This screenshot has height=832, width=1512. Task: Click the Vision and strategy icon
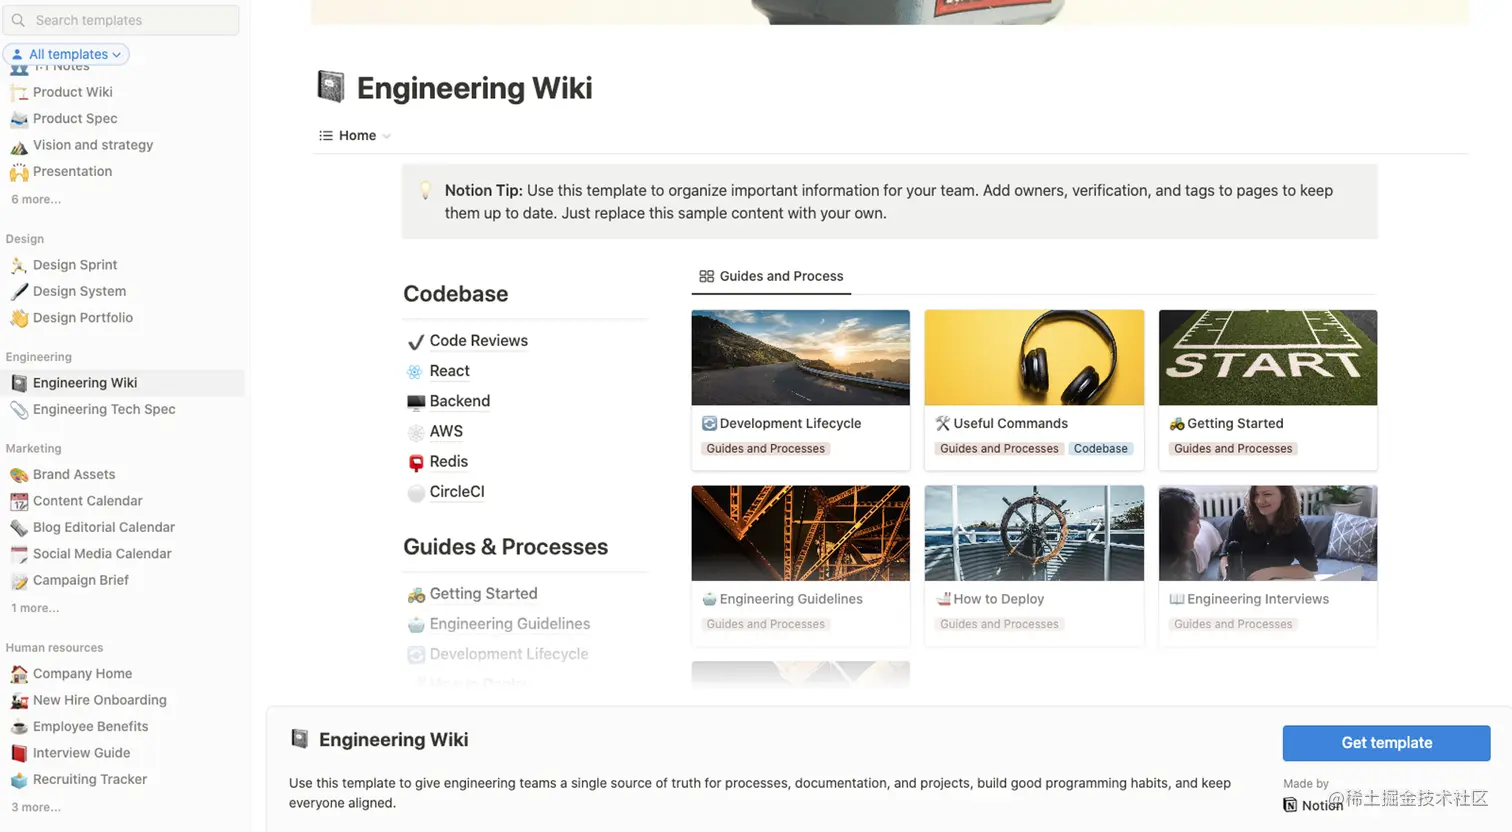point(19,145)
